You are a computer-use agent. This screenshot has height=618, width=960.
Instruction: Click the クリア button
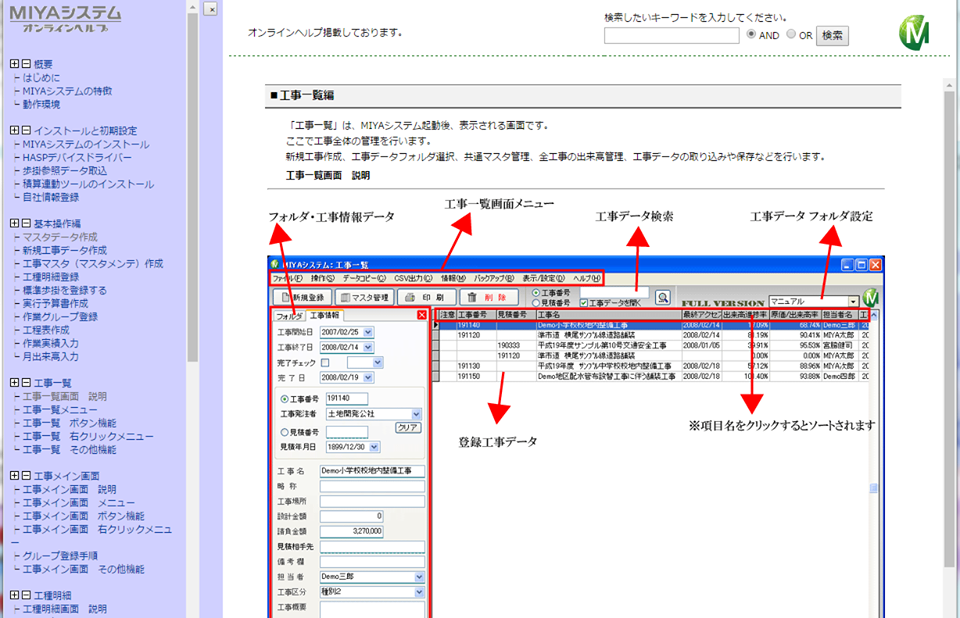(x=408, y=428)
